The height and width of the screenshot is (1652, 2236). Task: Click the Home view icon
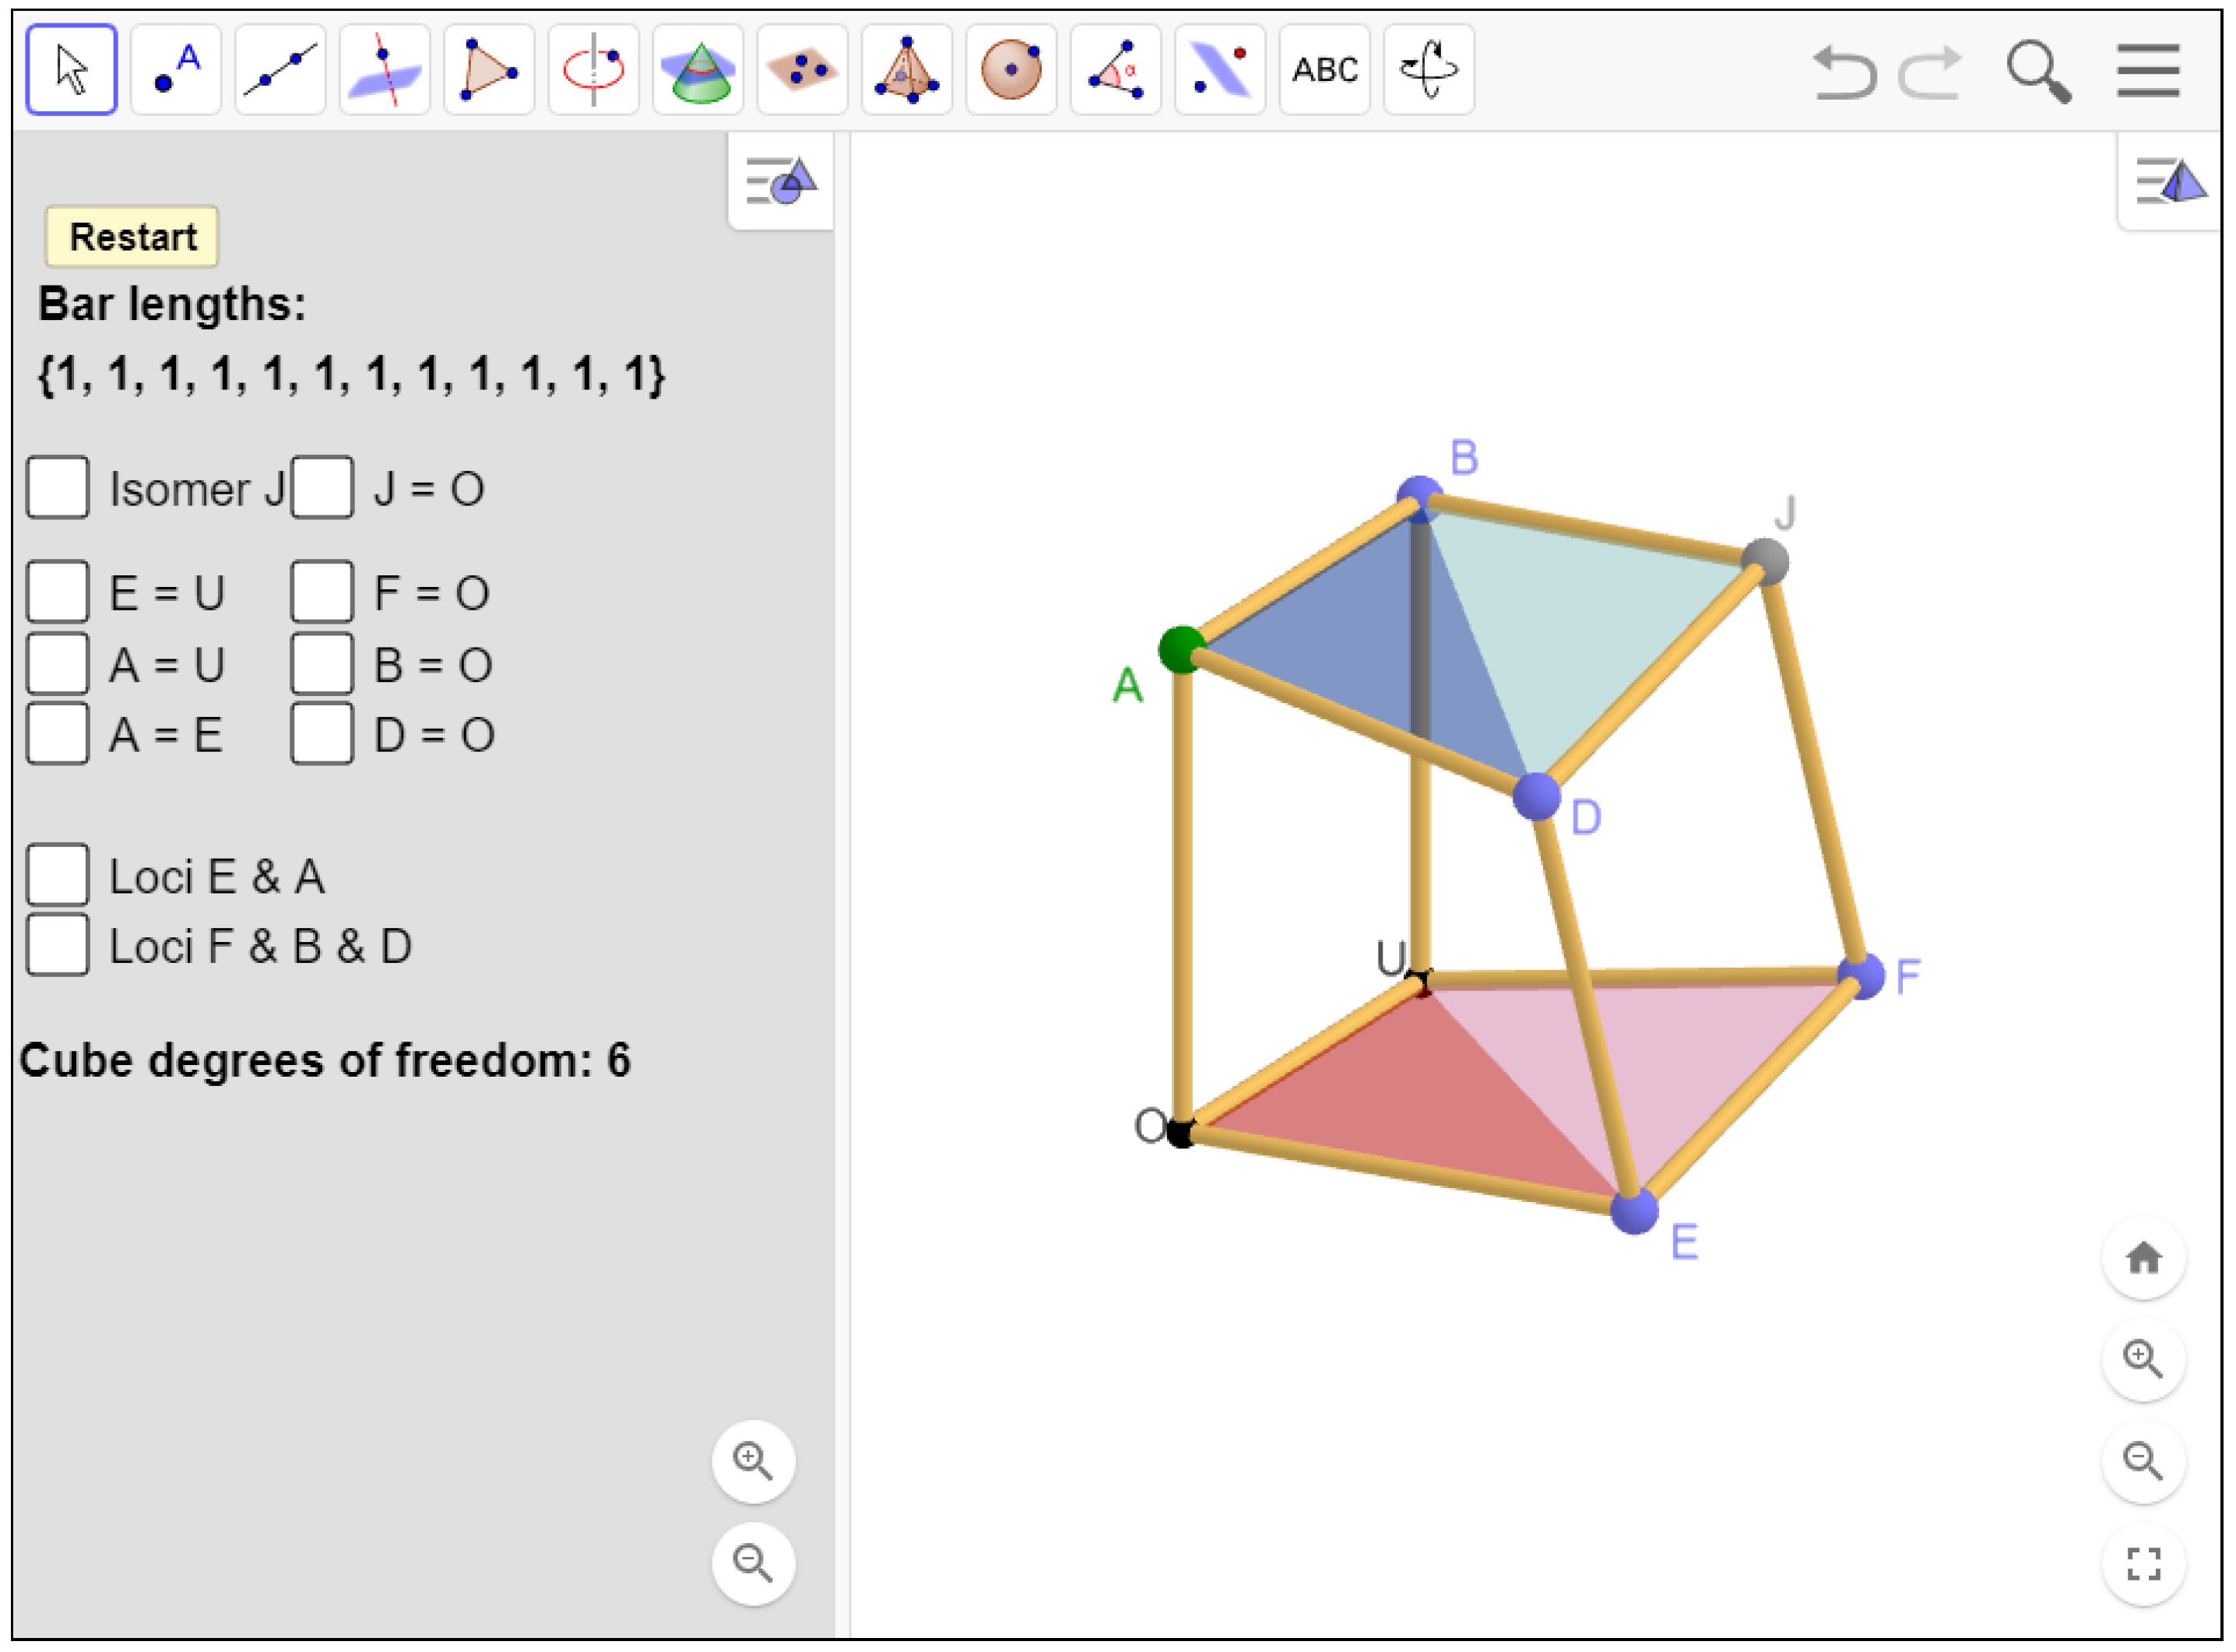point(2144,1259)
